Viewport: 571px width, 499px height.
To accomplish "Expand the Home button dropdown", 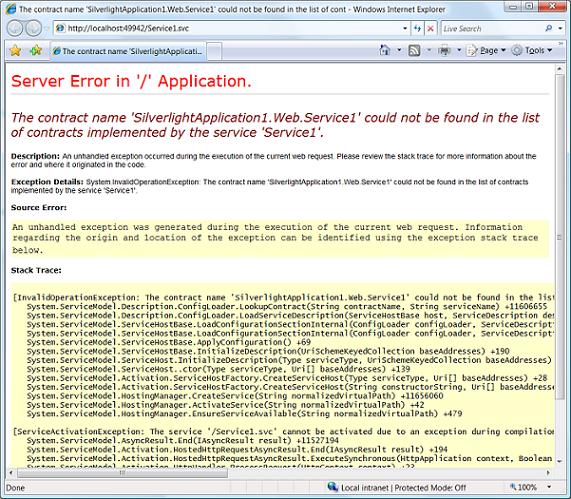I will pyautogui.click(x=399, y=50).
